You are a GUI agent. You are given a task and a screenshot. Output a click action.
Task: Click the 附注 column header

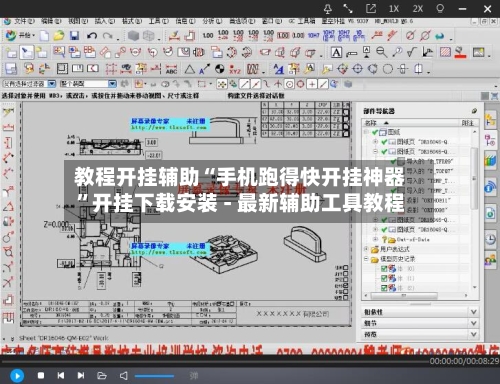[x=468, y=123]
